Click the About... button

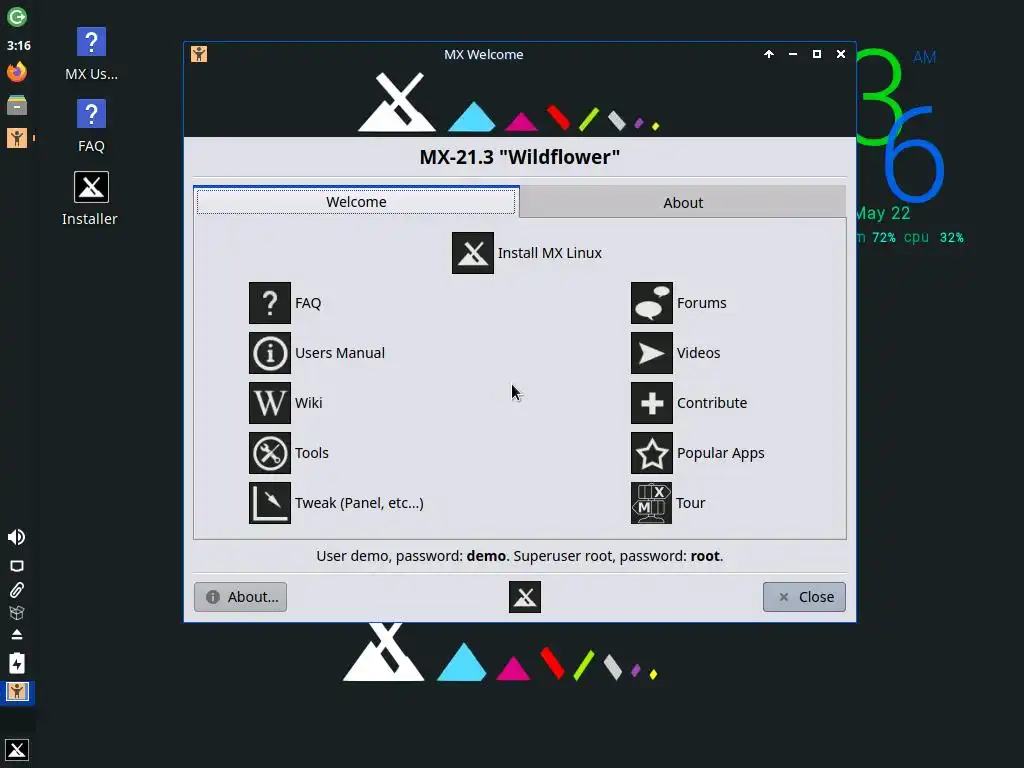(240, 597)
